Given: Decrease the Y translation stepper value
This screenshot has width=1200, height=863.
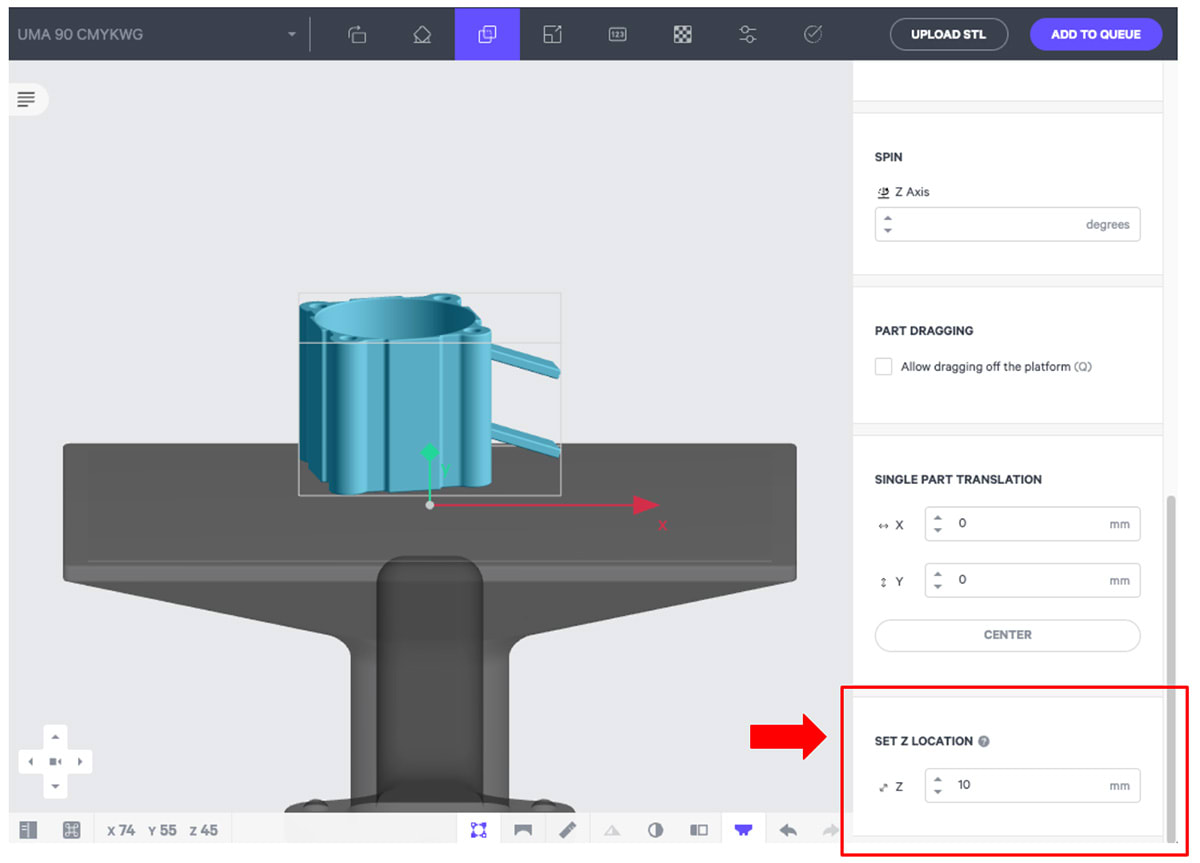Looking at the screenshot, I should tap(937, 586).
